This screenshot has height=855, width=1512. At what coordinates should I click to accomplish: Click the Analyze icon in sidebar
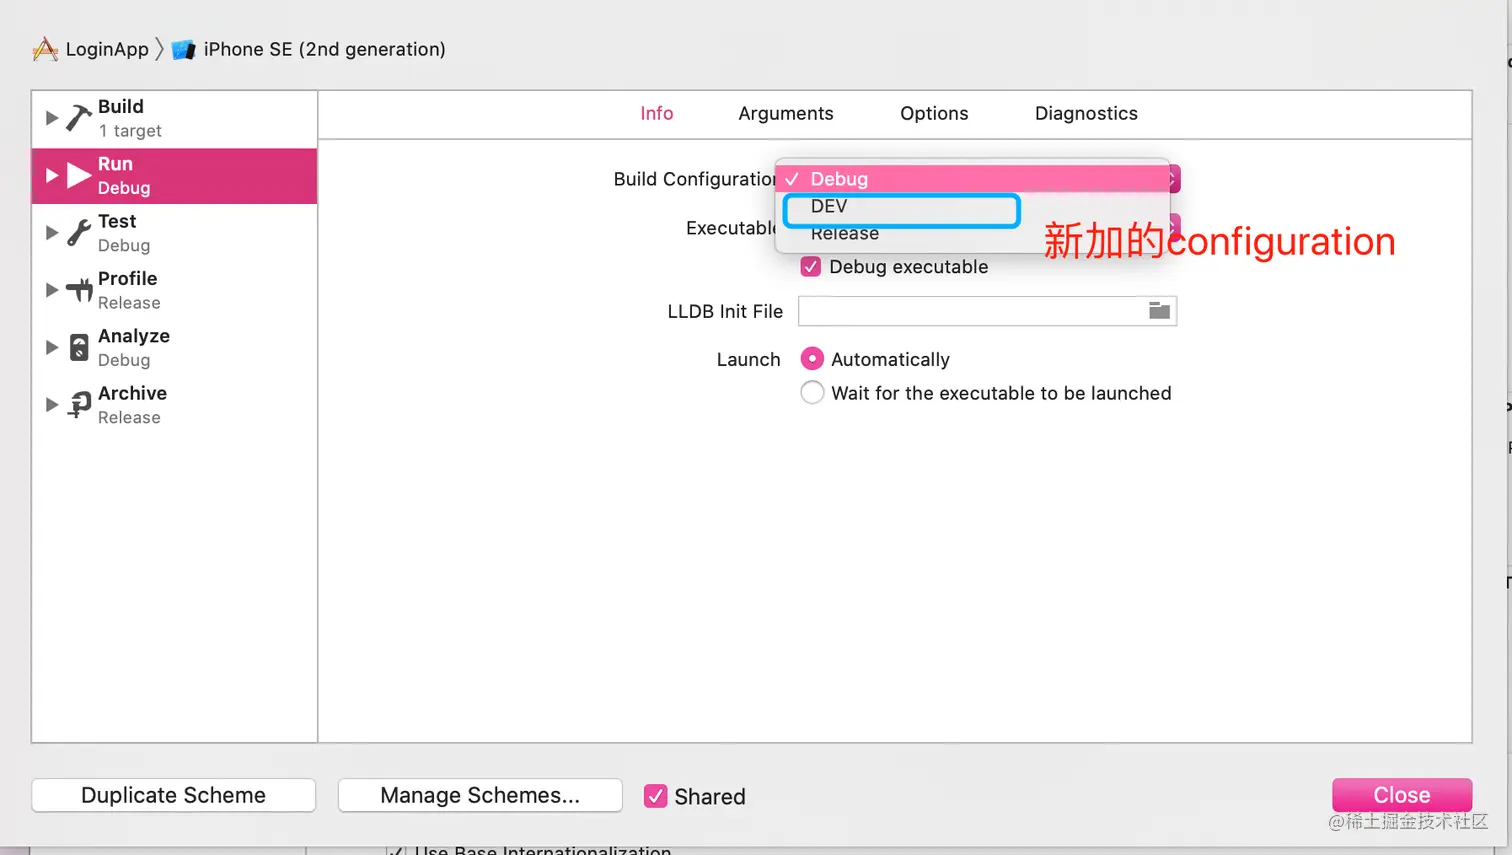79,348
